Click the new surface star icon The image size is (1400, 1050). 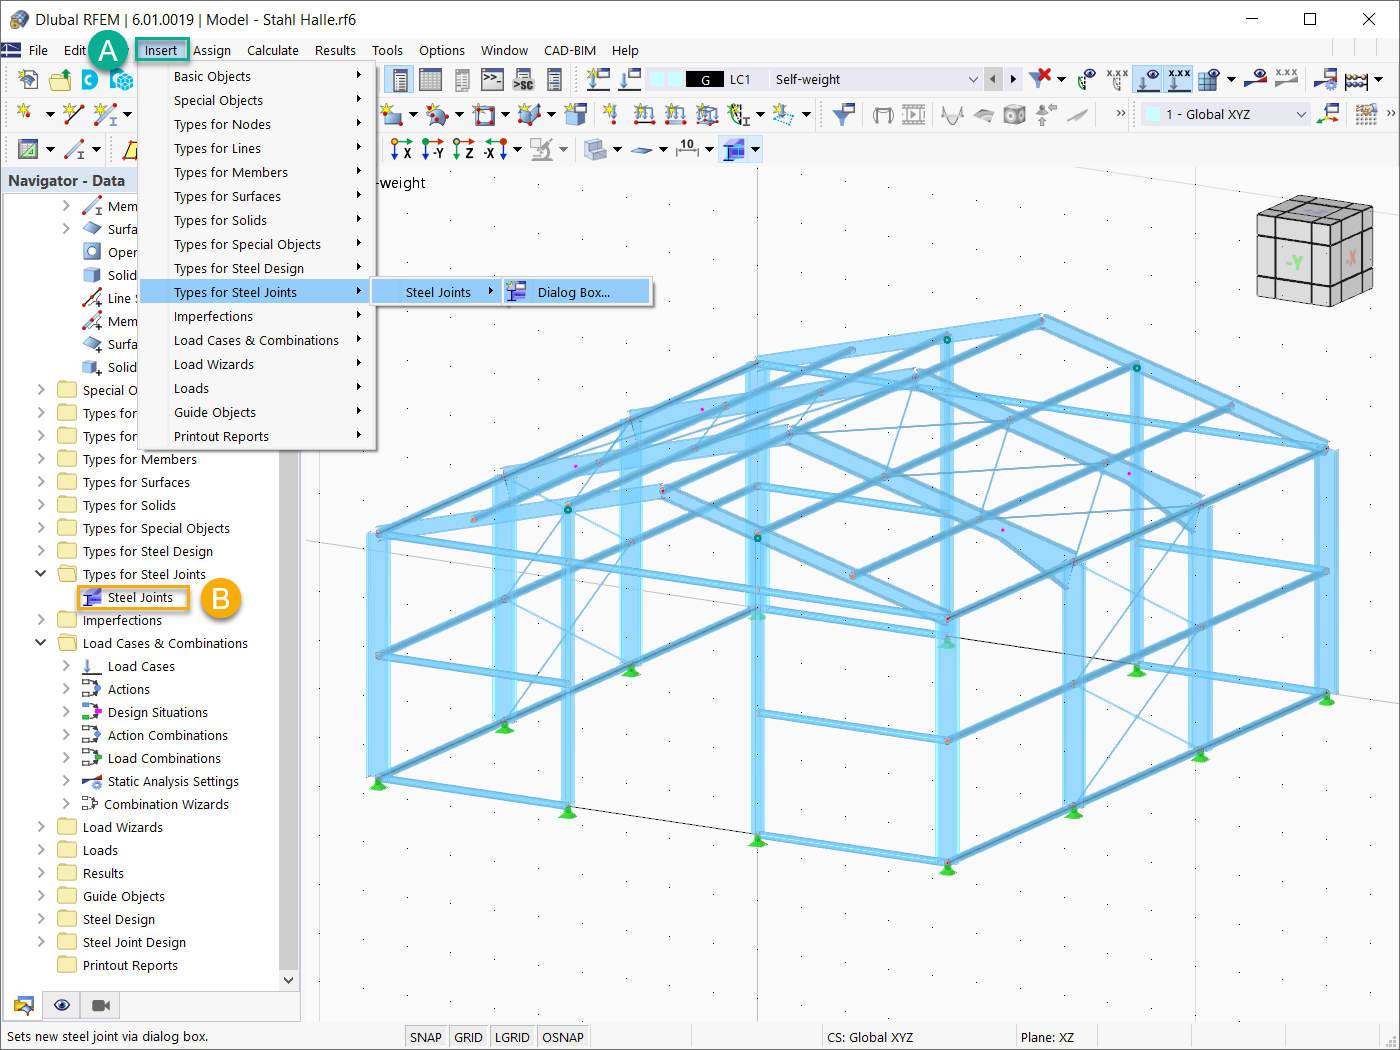391,114
